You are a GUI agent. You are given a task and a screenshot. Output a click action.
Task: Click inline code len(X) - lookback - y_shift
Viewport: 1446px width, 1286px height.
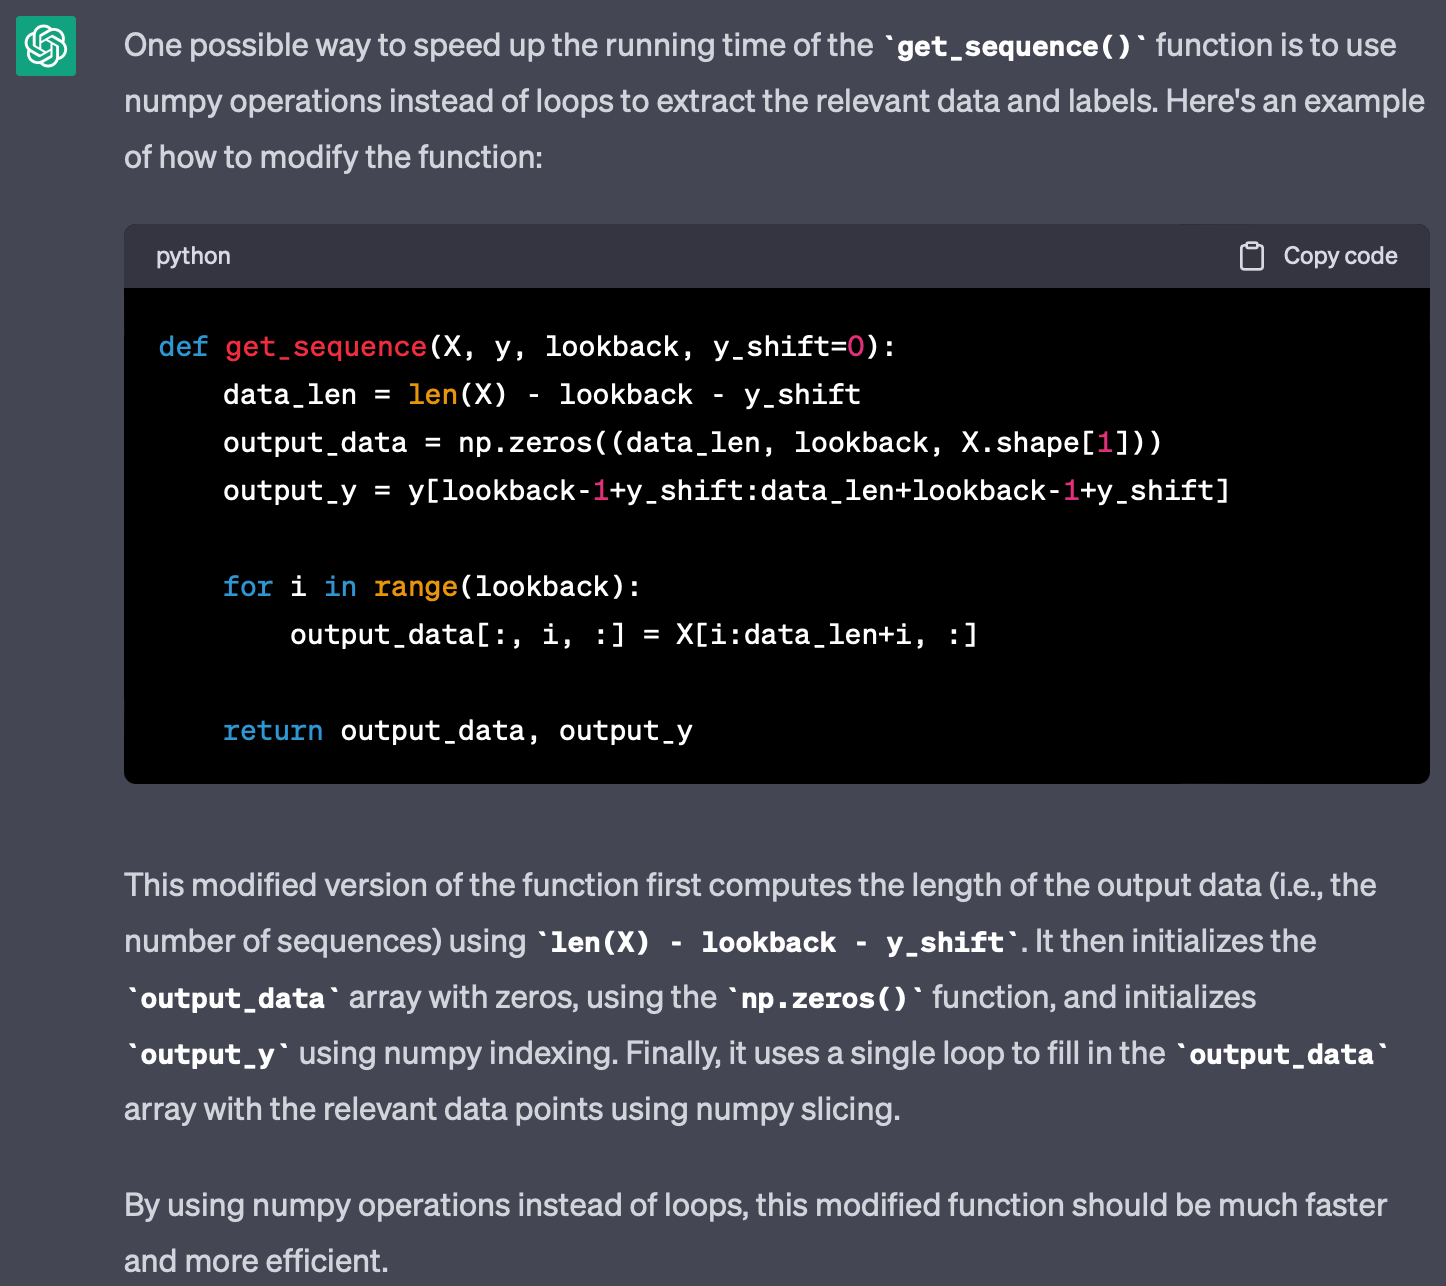[x=777, y=942]
